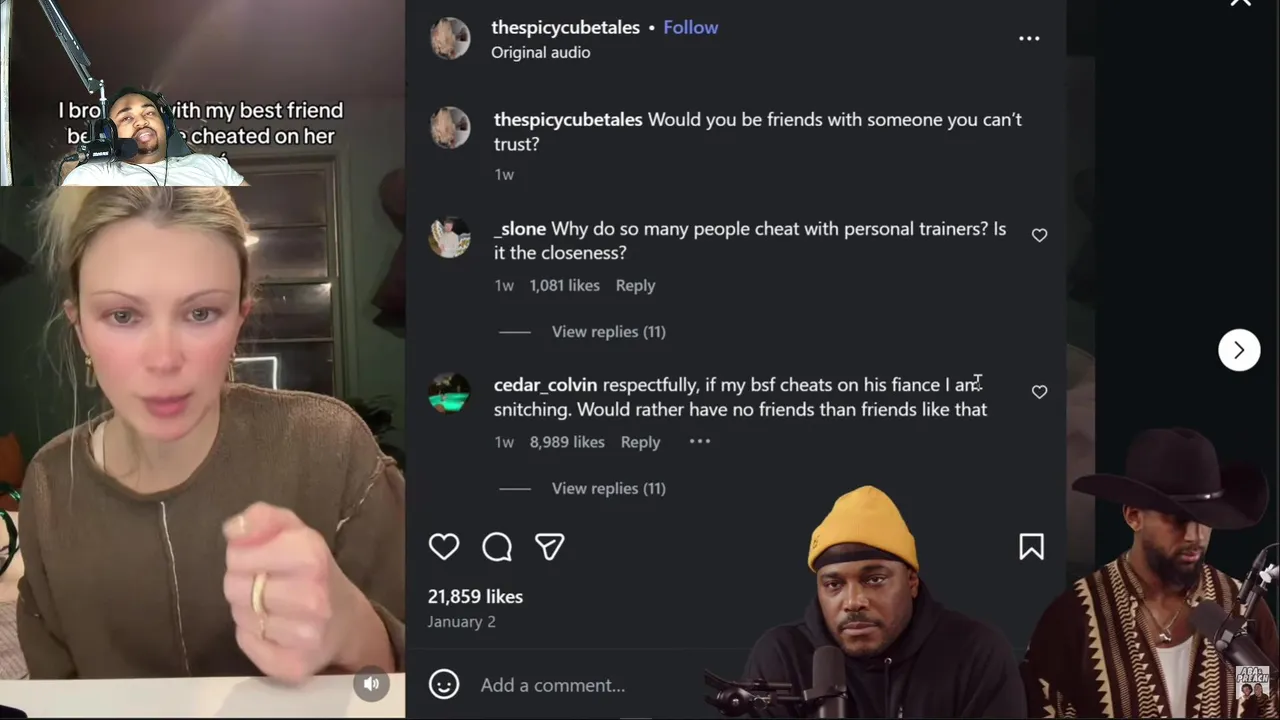
Task: Open emoji picker in the comment box
Action: [444, 684]
